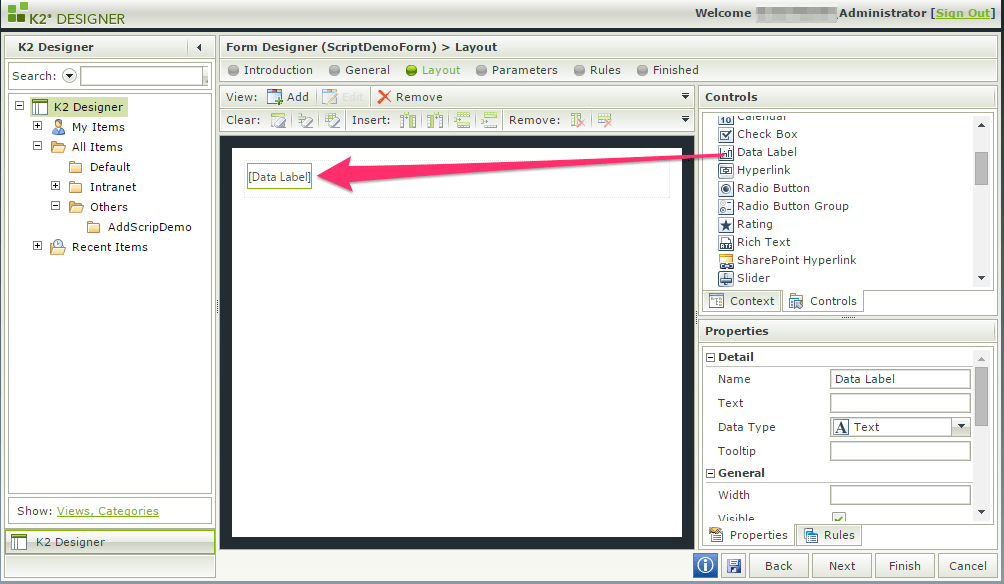Open the info panel via the blue icon

[705, 565]
